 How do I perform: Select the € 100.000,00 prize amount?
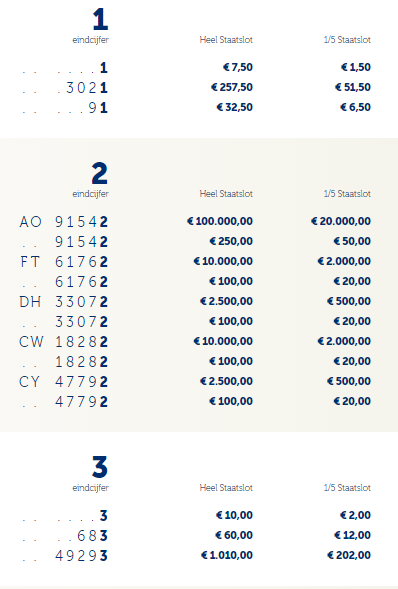[220, 221]
